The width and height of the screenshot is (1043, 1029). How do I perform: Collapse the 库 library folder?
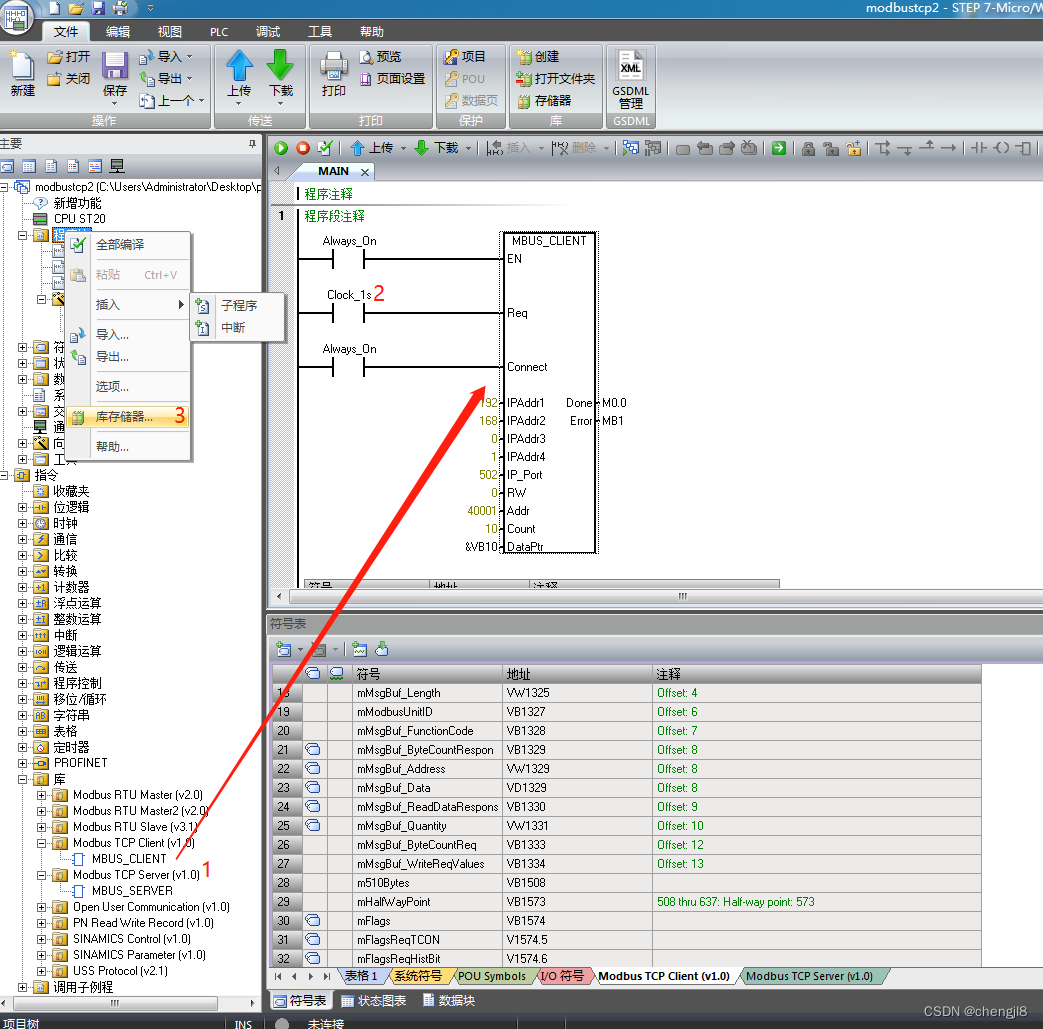[x=23, y=779]
